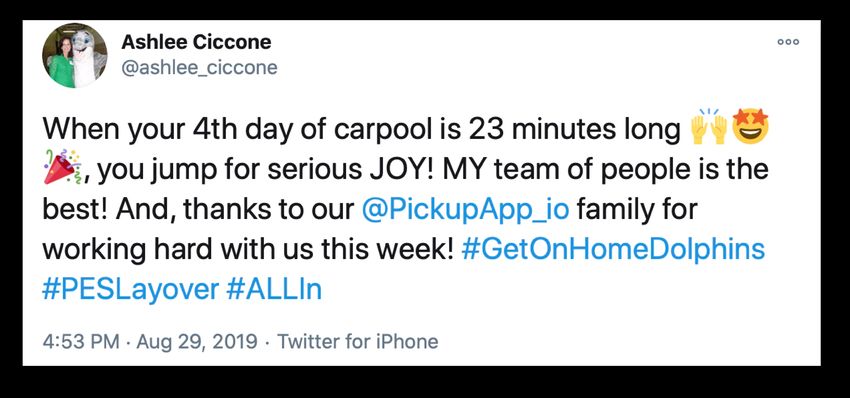Follow the #GetOnHomeDolphins hashtag

(x=613, y=250)
